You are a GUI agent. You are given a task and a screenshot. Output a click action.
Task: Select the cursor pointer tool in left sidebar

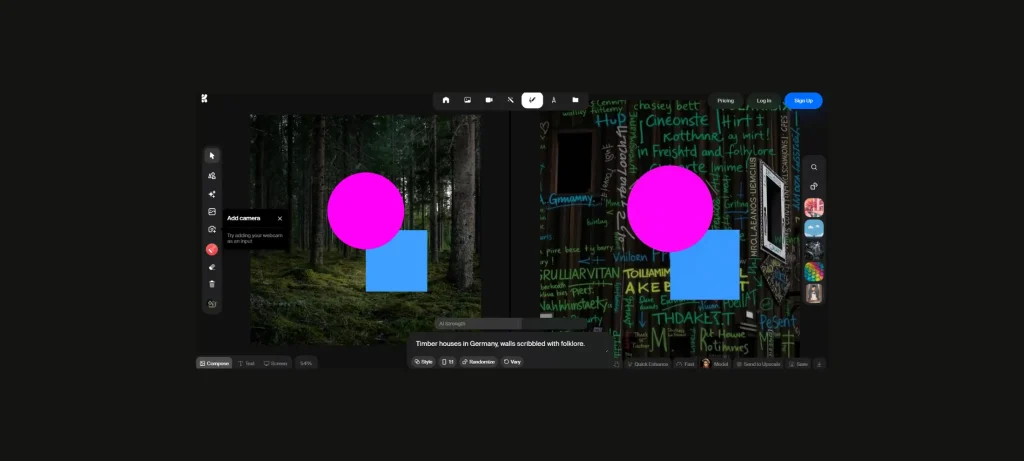tap(212, 156)
